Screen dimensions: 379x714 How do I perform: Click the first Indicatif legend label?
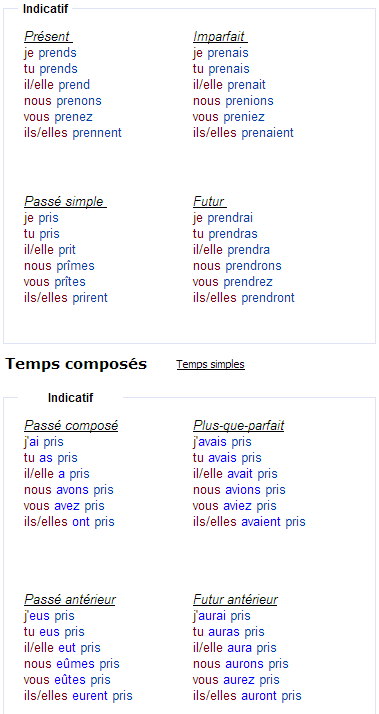click(x=45, y=9)
